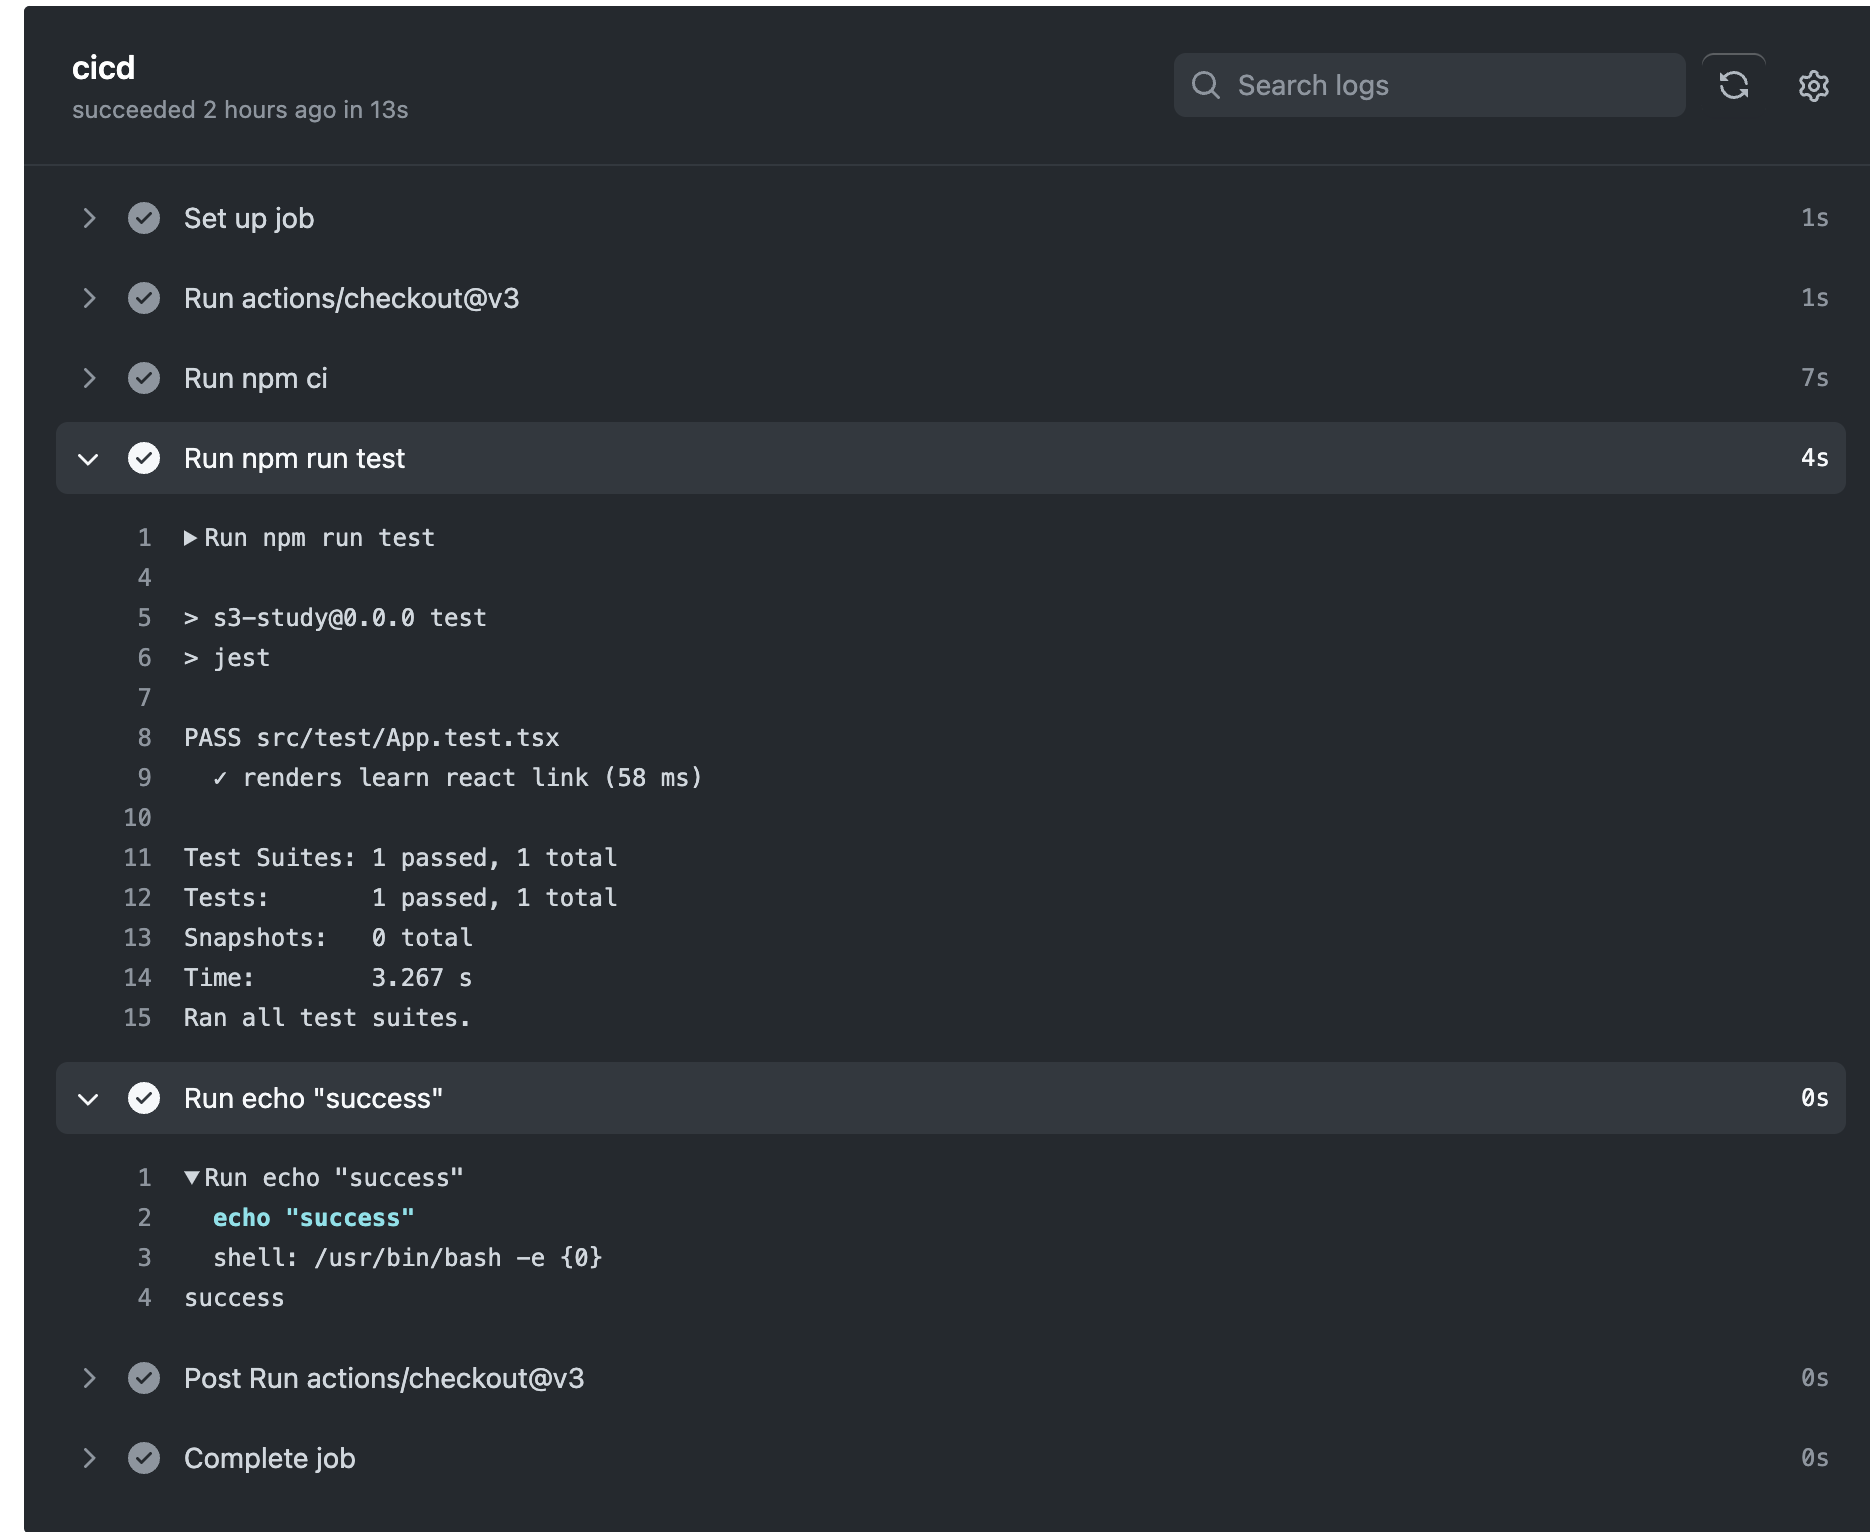Collapse the 'Run echo "success"' log group triangle

191,1178
